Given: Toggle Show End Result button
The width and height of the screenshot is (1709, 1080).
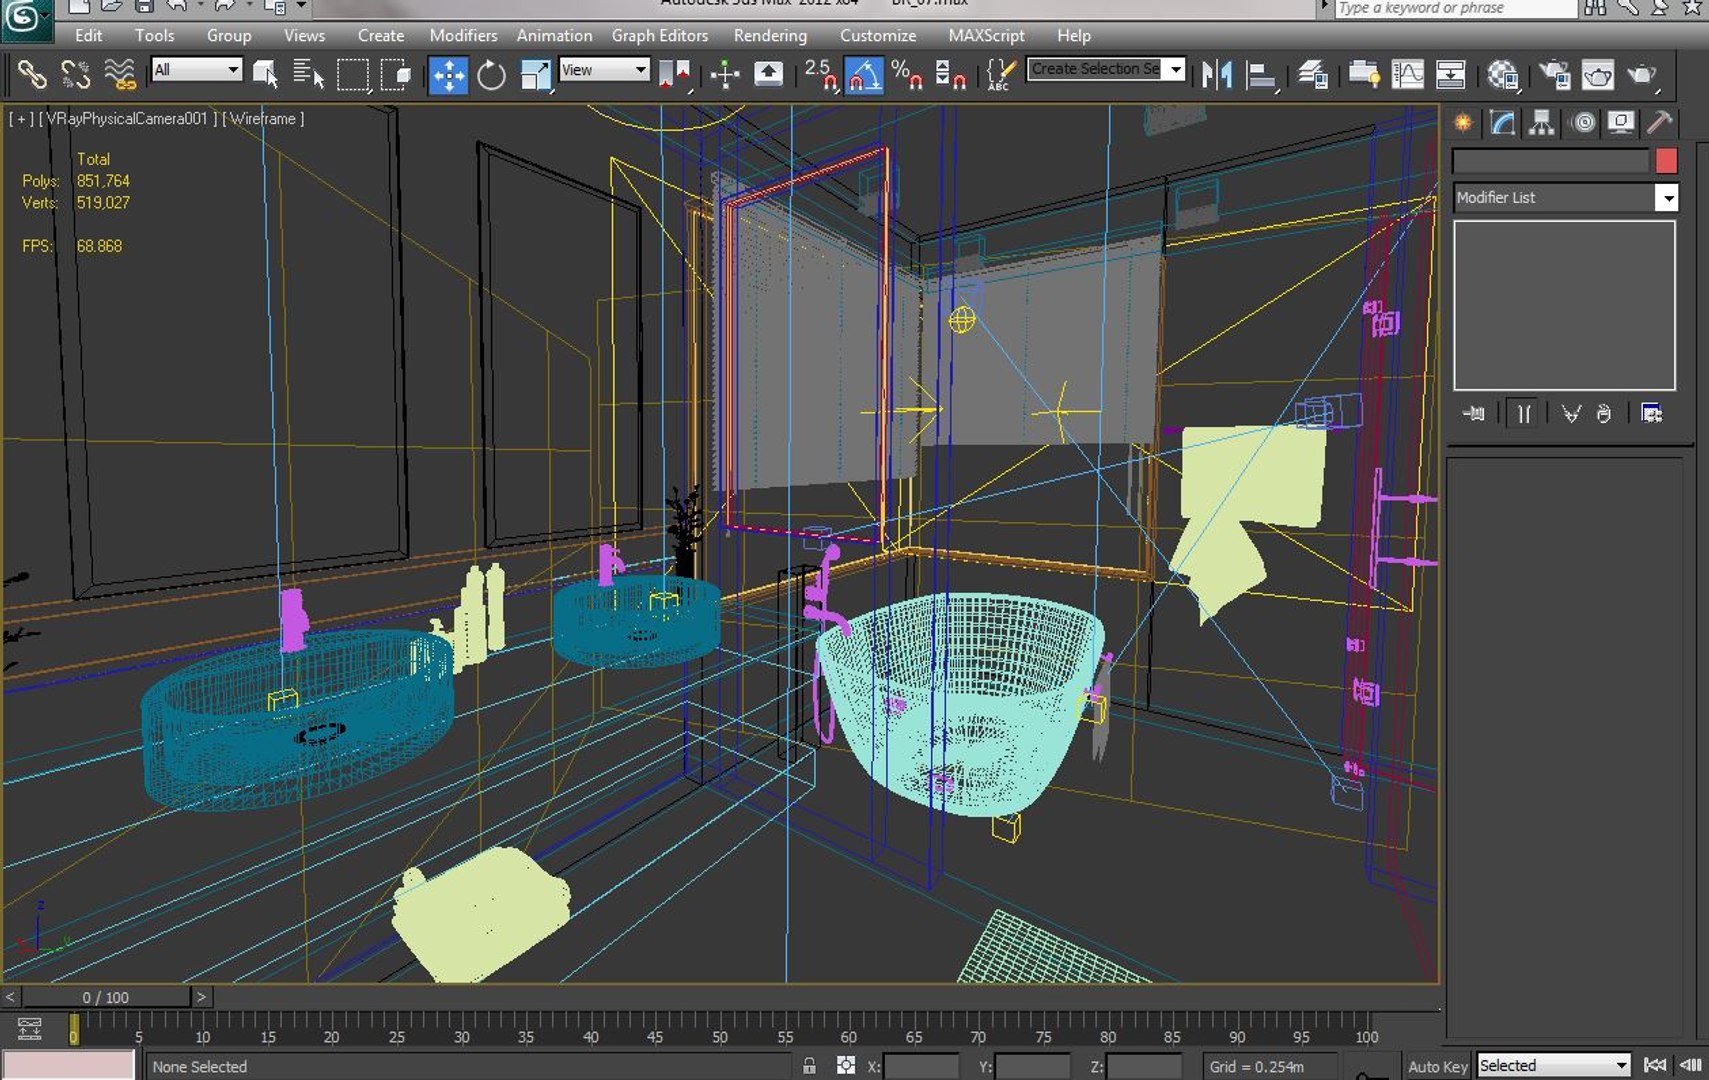Looking at the screenshot, I should pos(1523,413).
